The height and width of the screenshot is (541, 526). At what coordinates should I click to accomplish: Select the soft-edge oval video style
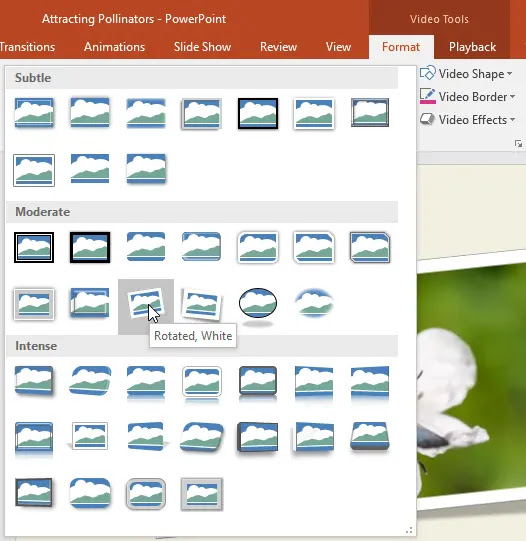[x=314, y=303]
